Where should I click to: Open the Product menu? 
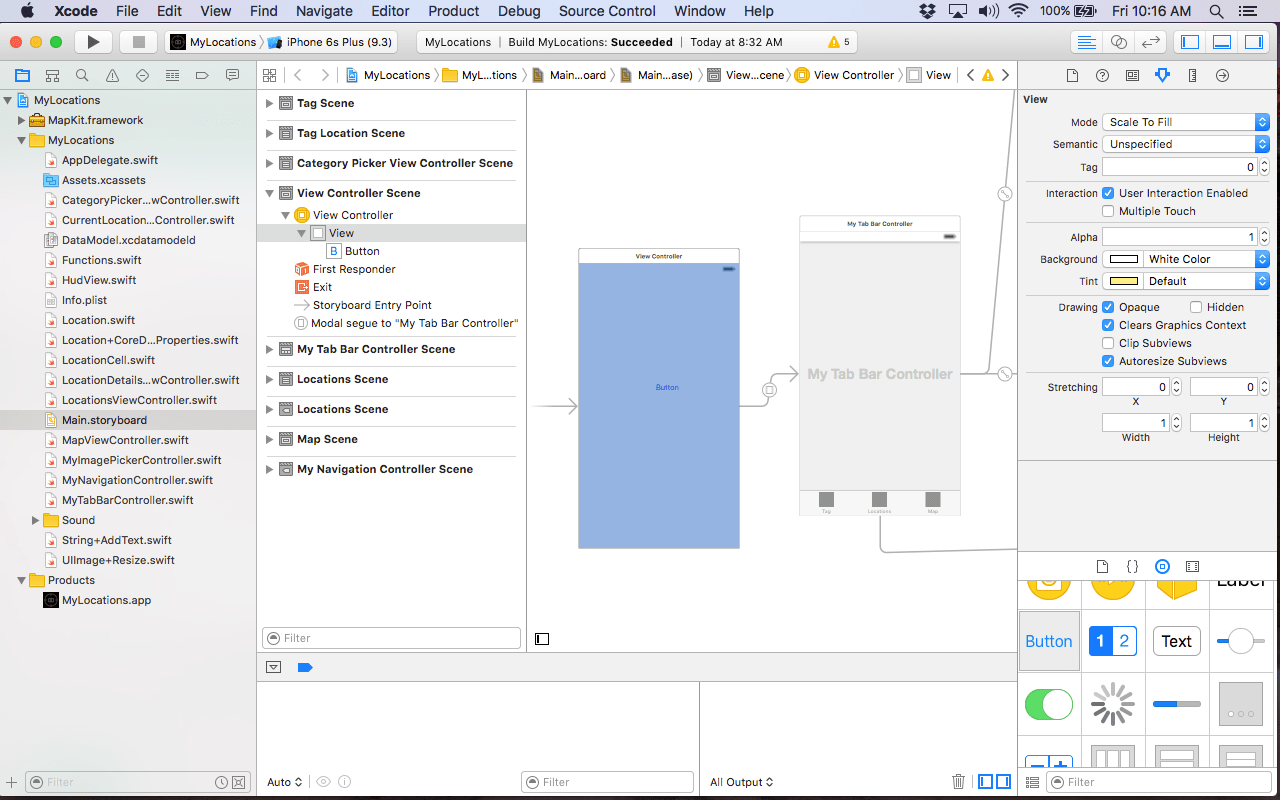tap(454, 11)
